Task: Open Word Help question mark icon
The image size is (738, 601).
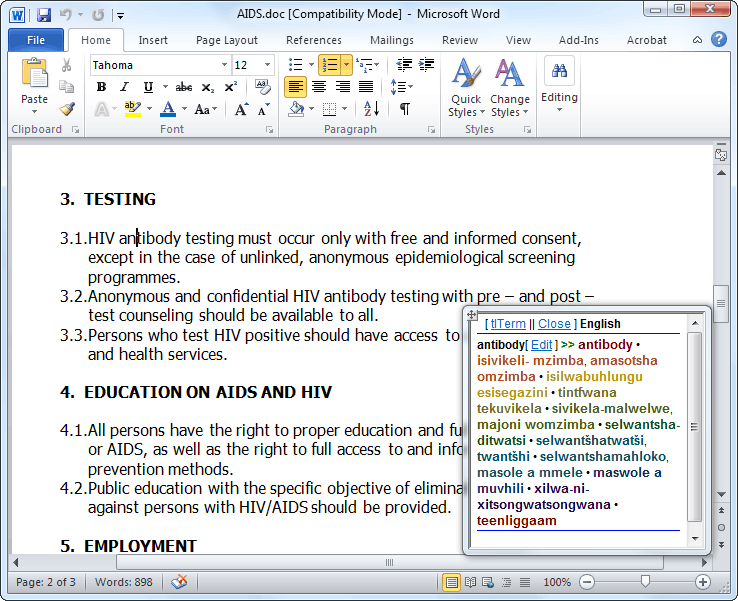Action: tap(719, 40)
